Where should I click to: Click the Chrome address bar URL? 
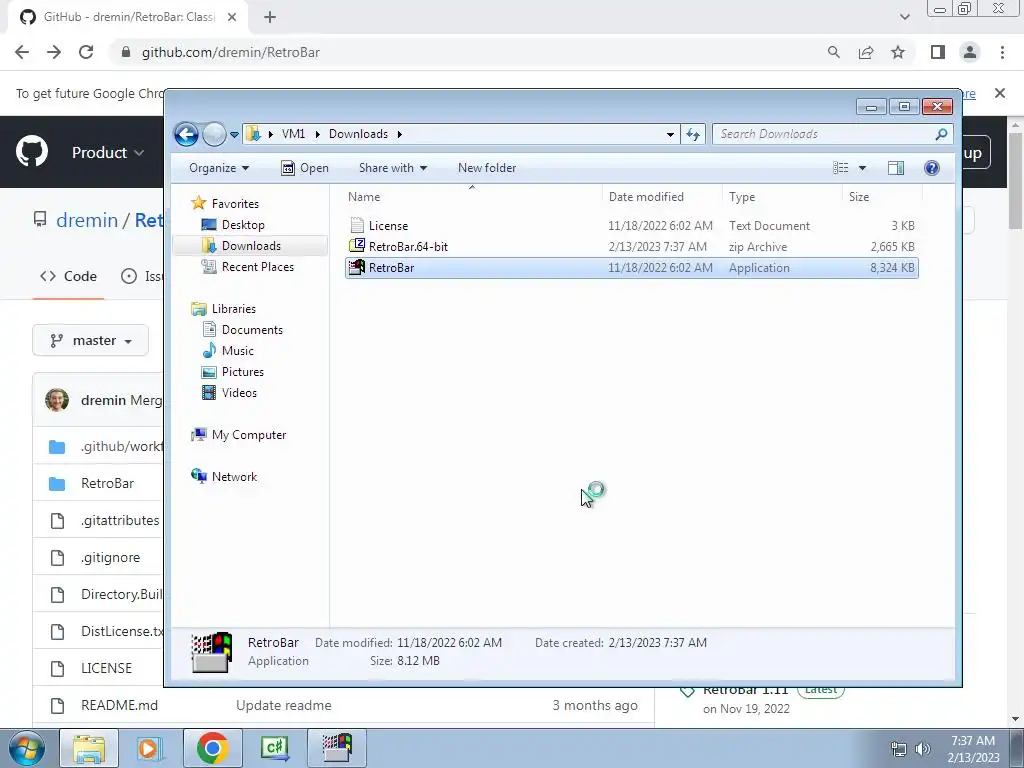pyautogui.click(x=231, y=52)
